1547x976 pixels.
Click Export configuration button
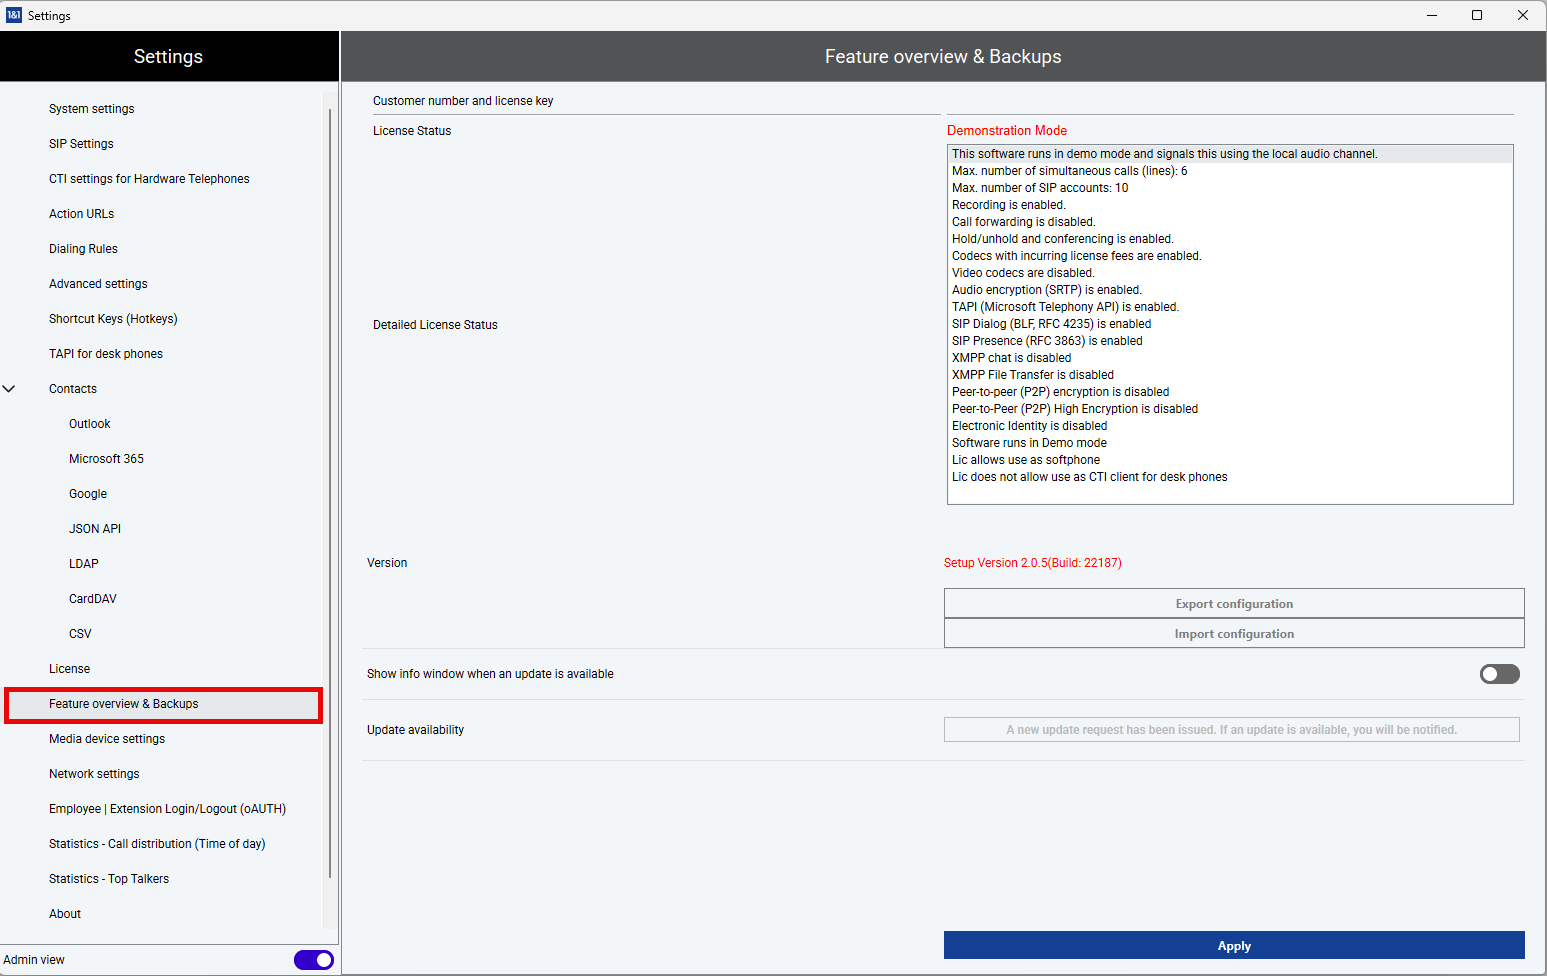pyautogui.click(x=1233, y=604)
